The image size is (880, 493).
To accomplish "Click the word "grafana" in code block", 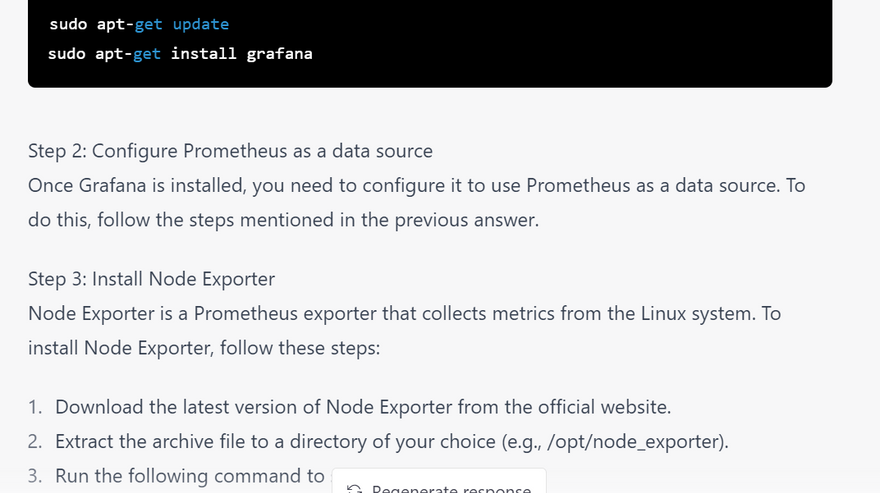I will click(x=279, y=53).
